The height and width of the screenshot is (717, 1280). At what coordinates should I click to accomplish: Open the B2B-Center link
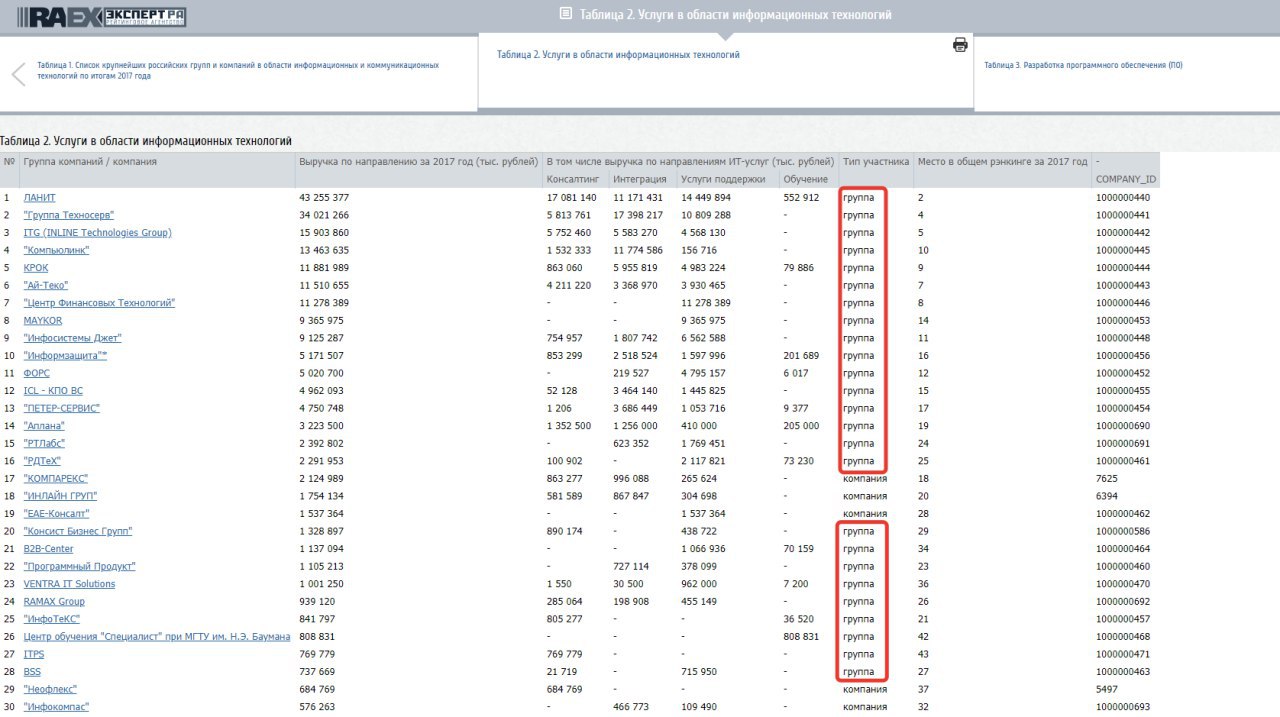pyautogui.click(x=48, y=549)
